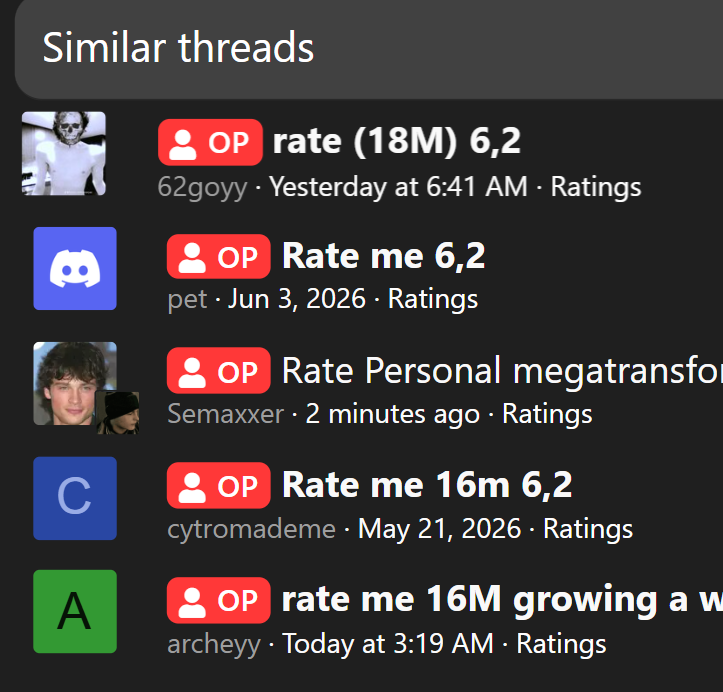The width and height of the screenshot is (723, 692).
Task: Visit the archeyy user profile
Action: (214, 644)
